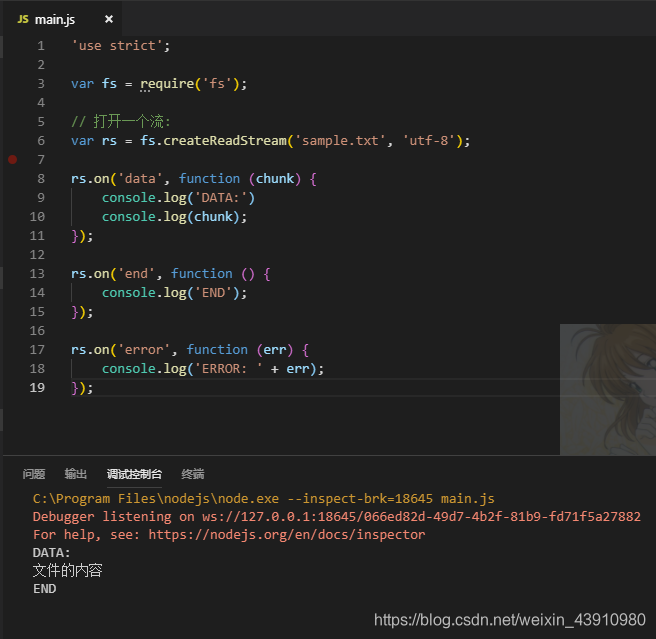Click the require keyword on line 3
This screenshot has height=639, width=656.
tap(167, 84)
